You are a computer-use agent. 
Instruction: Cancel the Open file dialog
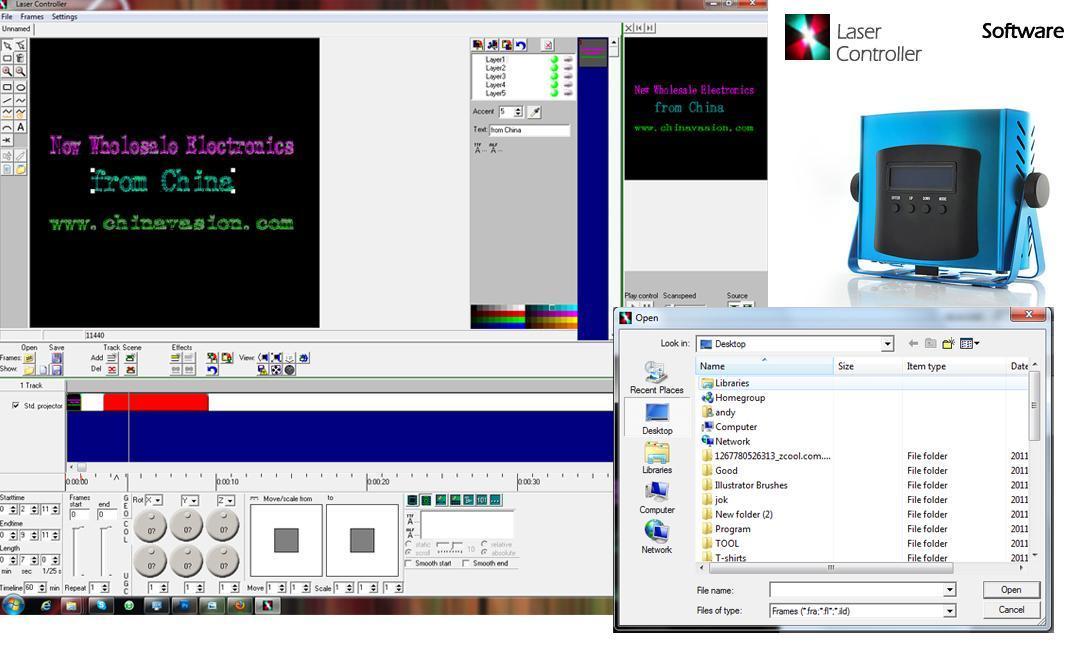pyautogui.click(x=1011, y=610)
